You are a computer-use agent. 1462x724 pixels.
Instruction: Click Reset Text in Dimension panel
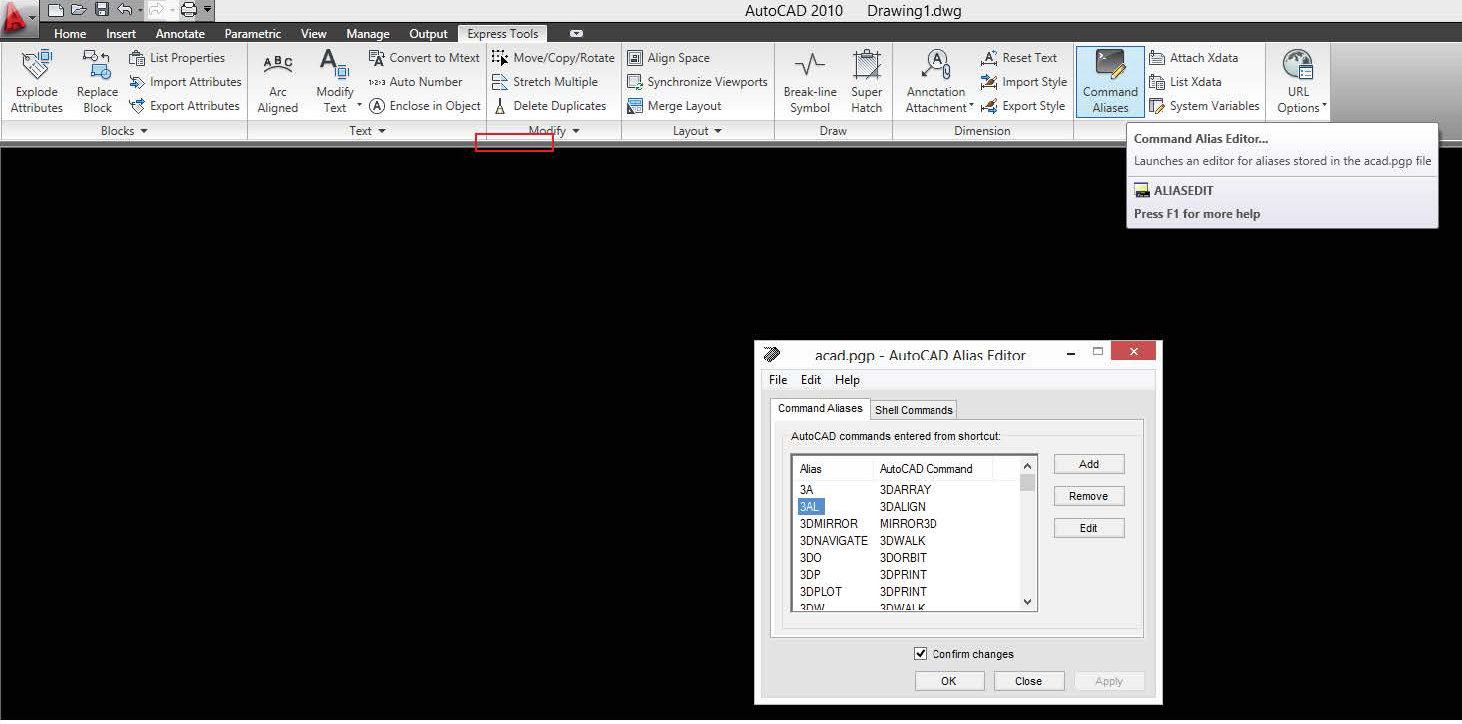point(1018,58)
